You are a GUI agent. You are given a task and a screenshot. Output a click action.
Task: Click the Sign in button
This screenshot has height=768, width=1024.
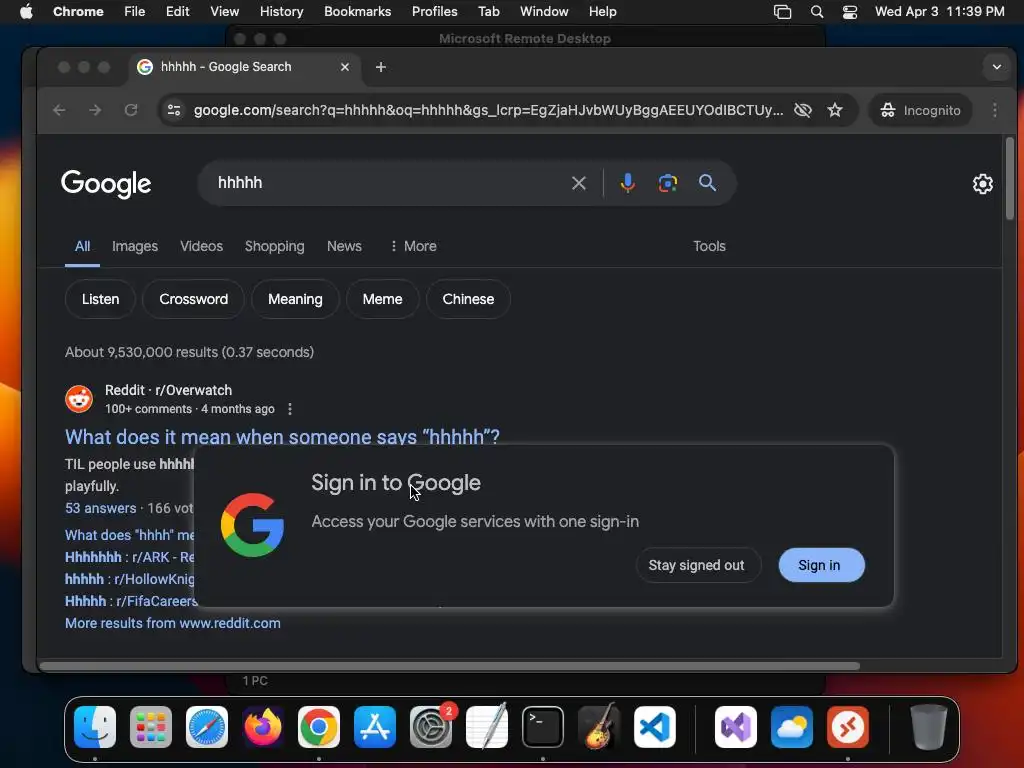pos(821,565)
